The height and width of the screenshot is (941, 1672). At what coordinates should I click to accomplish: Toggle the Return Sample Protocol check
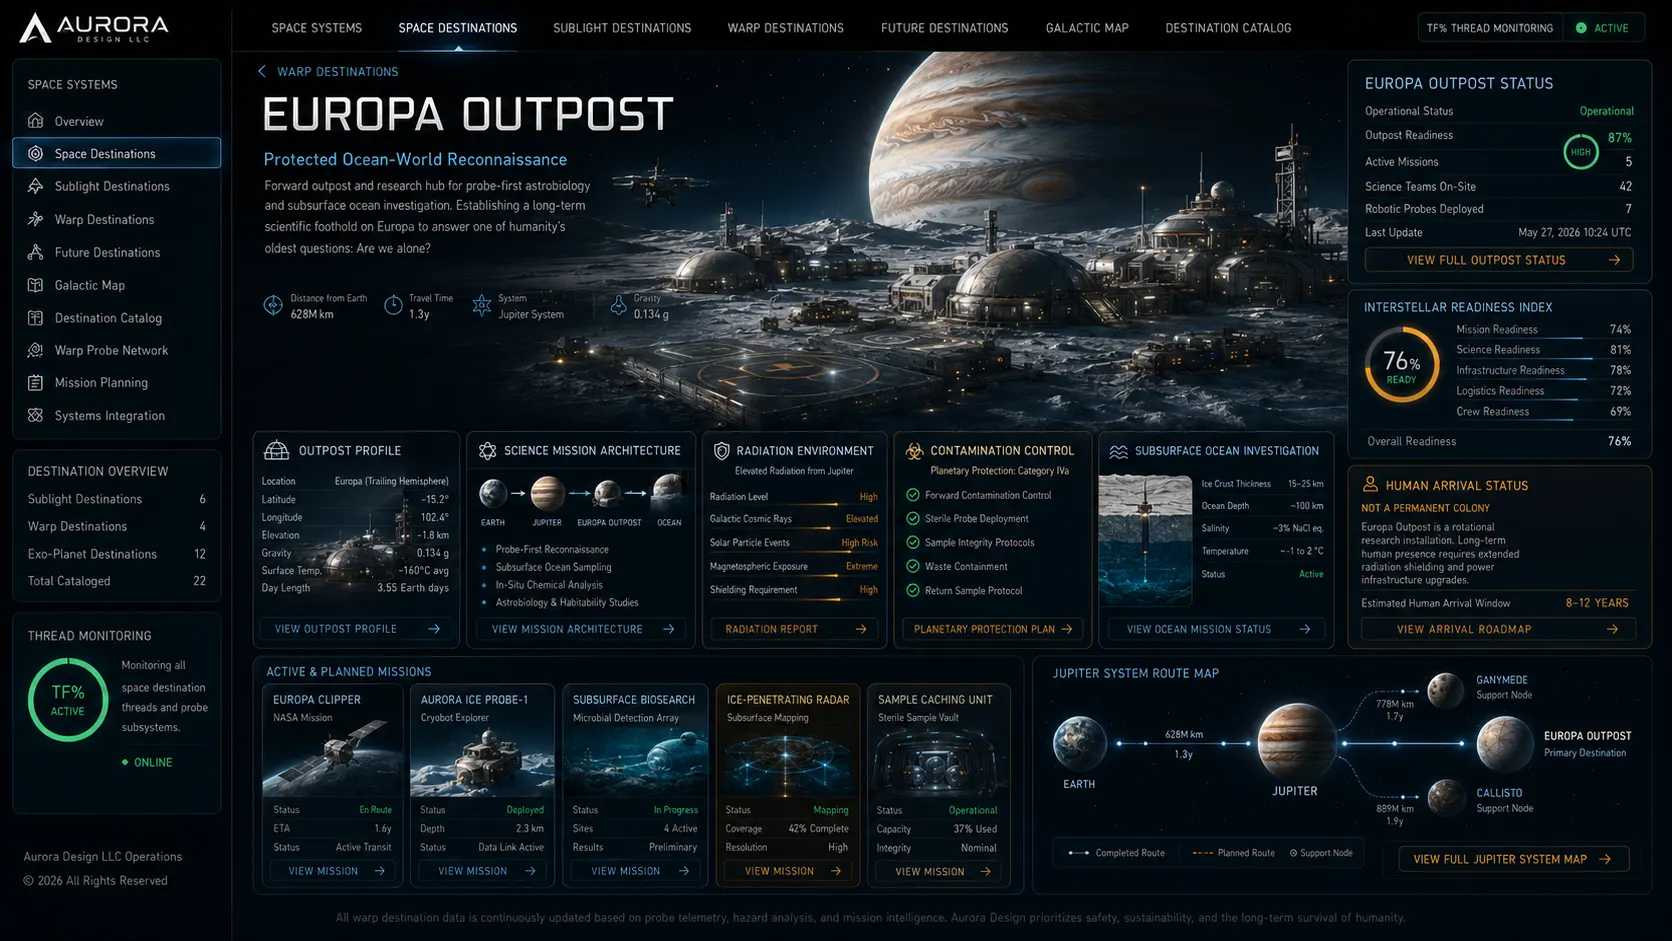pyautogui.click(x=913, y=590)
